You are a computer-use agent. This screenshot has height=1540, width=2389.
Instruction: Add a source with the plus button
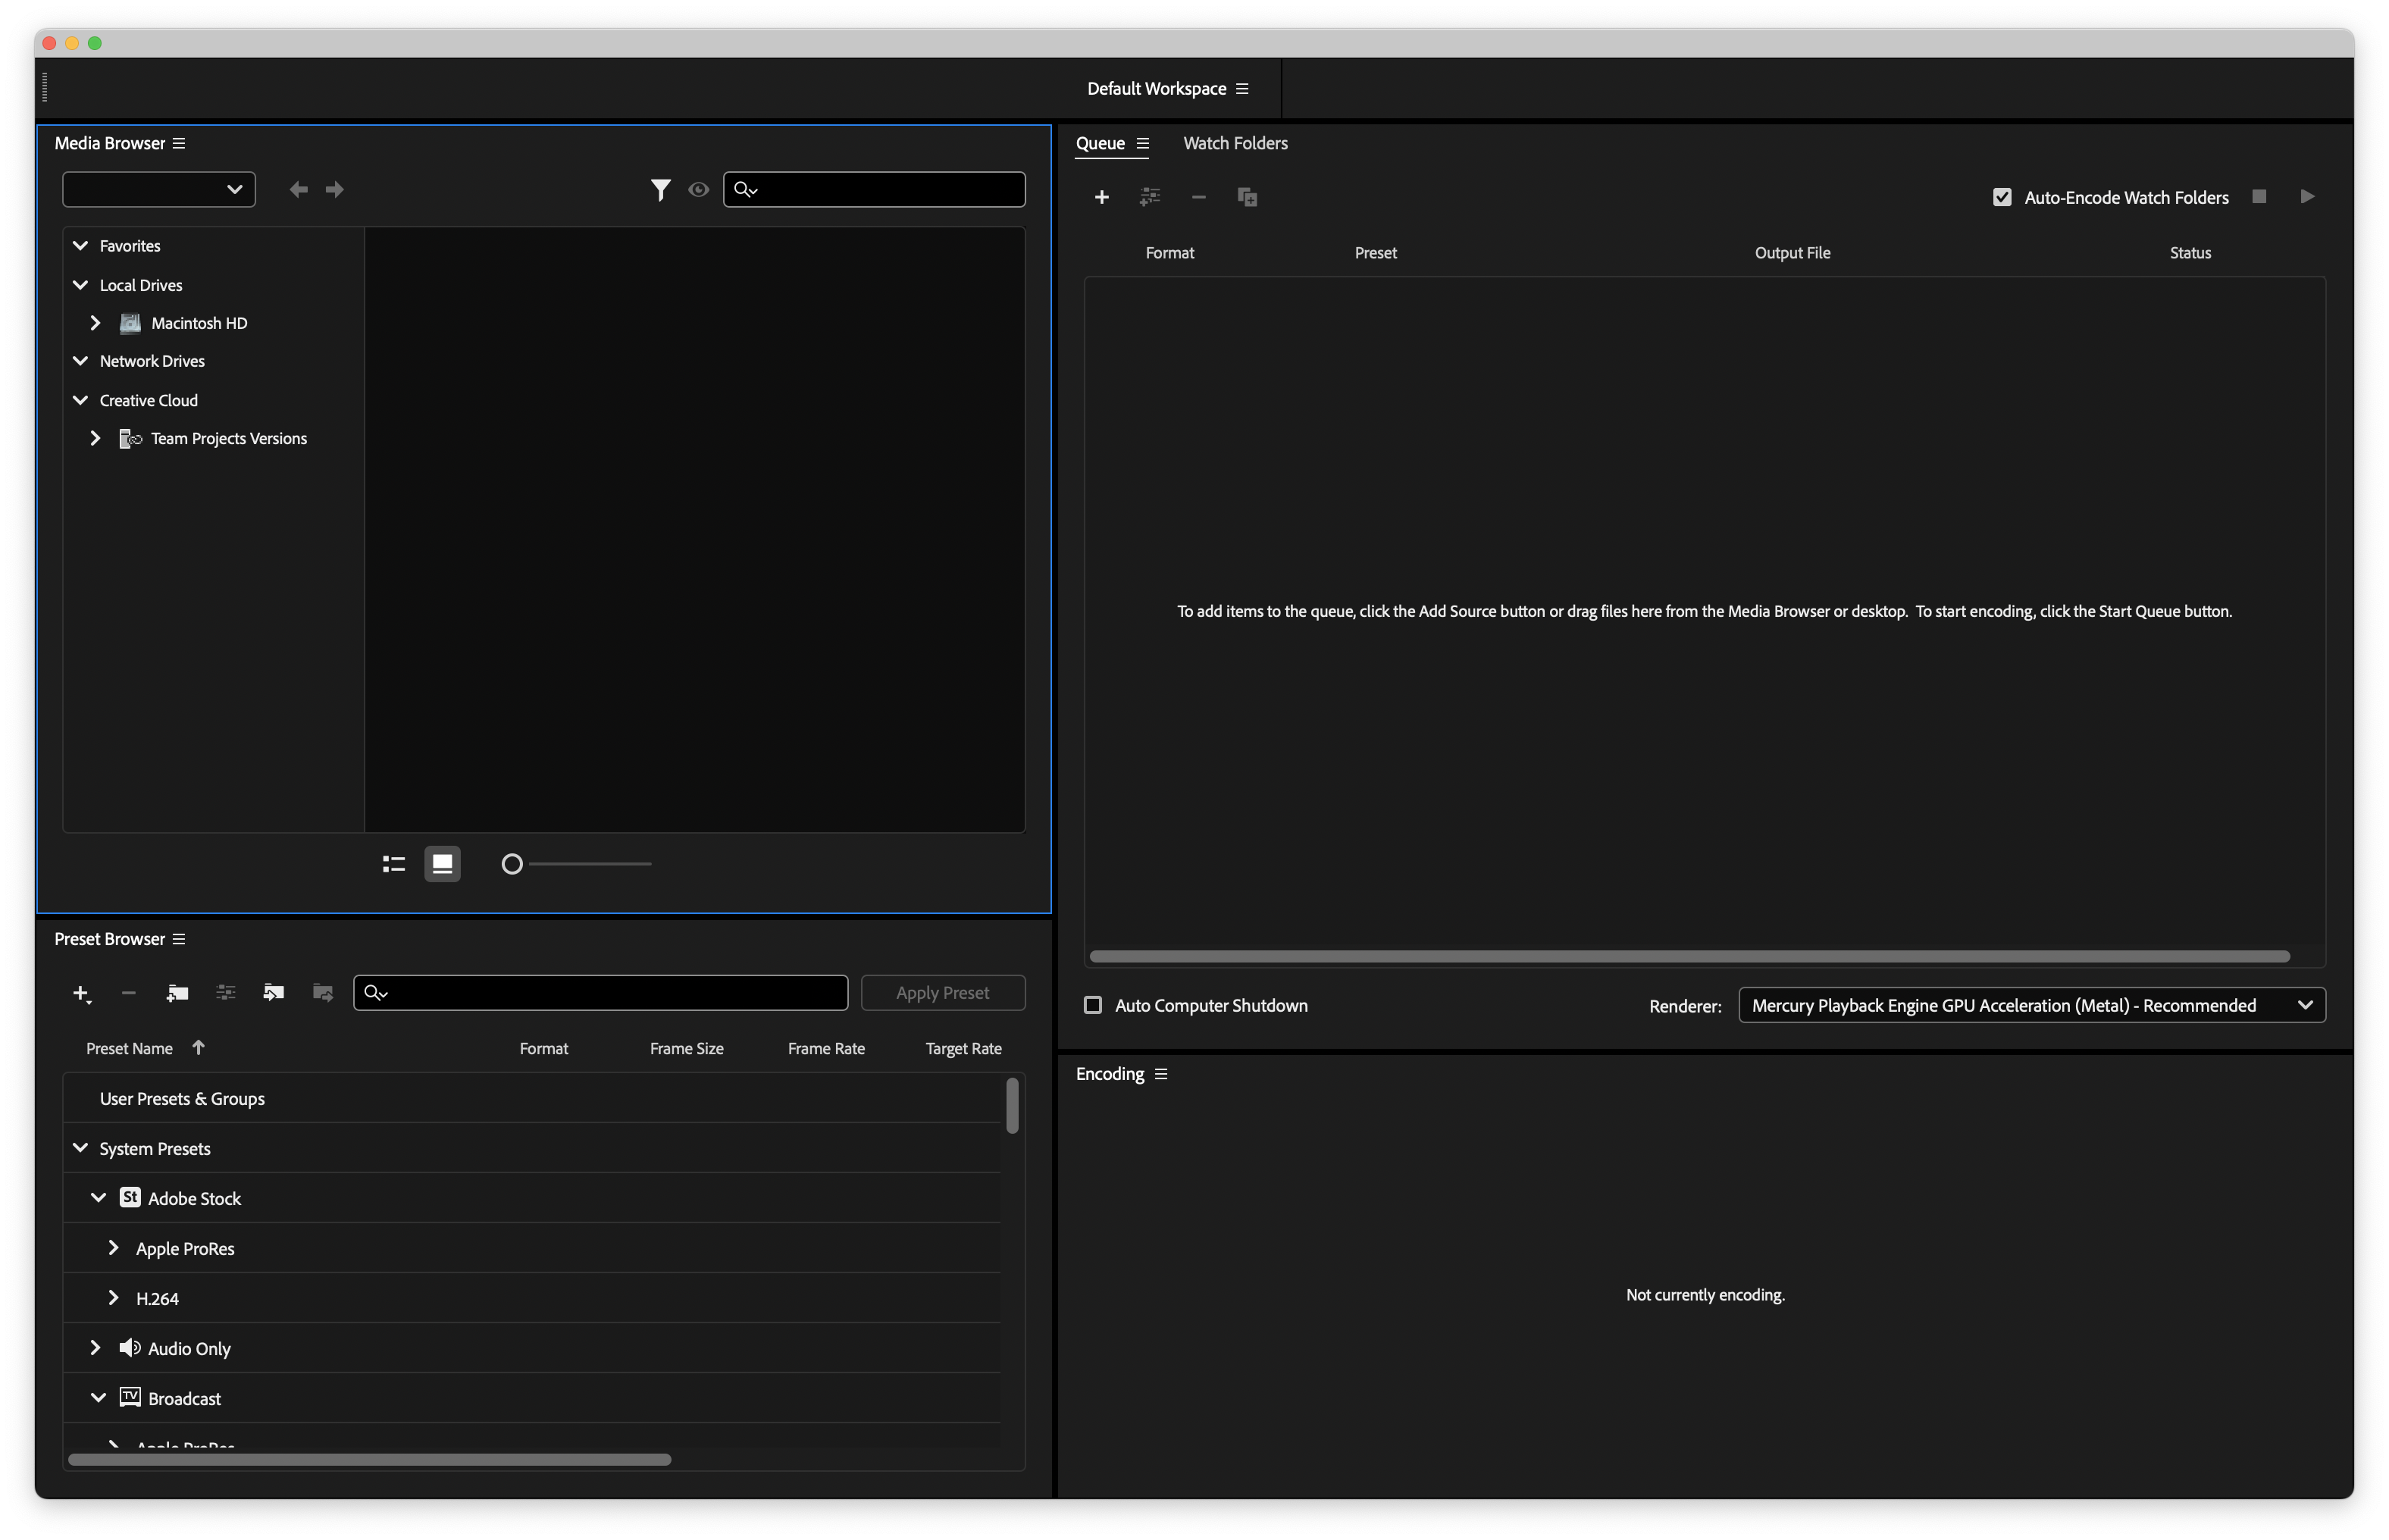tap(1102, 197)
